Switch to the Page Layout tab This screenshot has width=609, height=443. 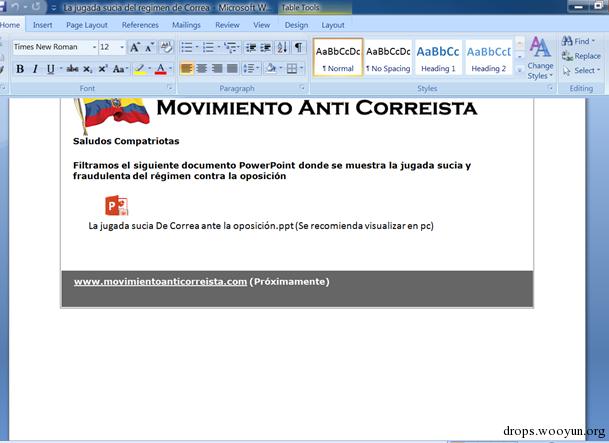point(87,25)
